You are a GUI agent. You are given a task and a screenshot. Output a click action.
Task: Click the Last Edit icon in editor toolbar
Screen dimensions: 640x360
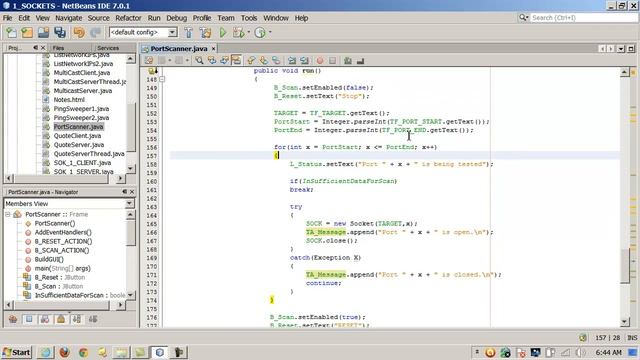pyautogui.click(x=149, y=60)
